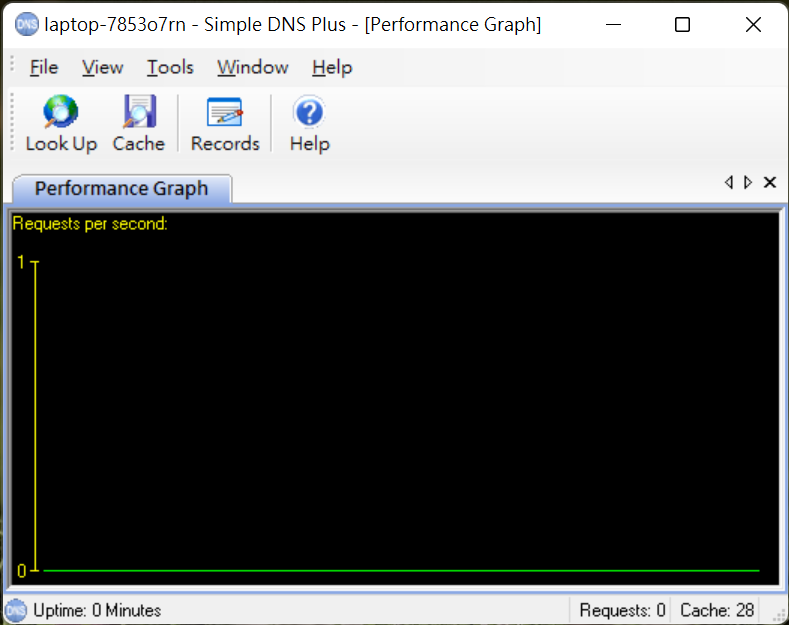Close the Simple DNS Plus window
The image size is (789, 625).
coord(753,24)
